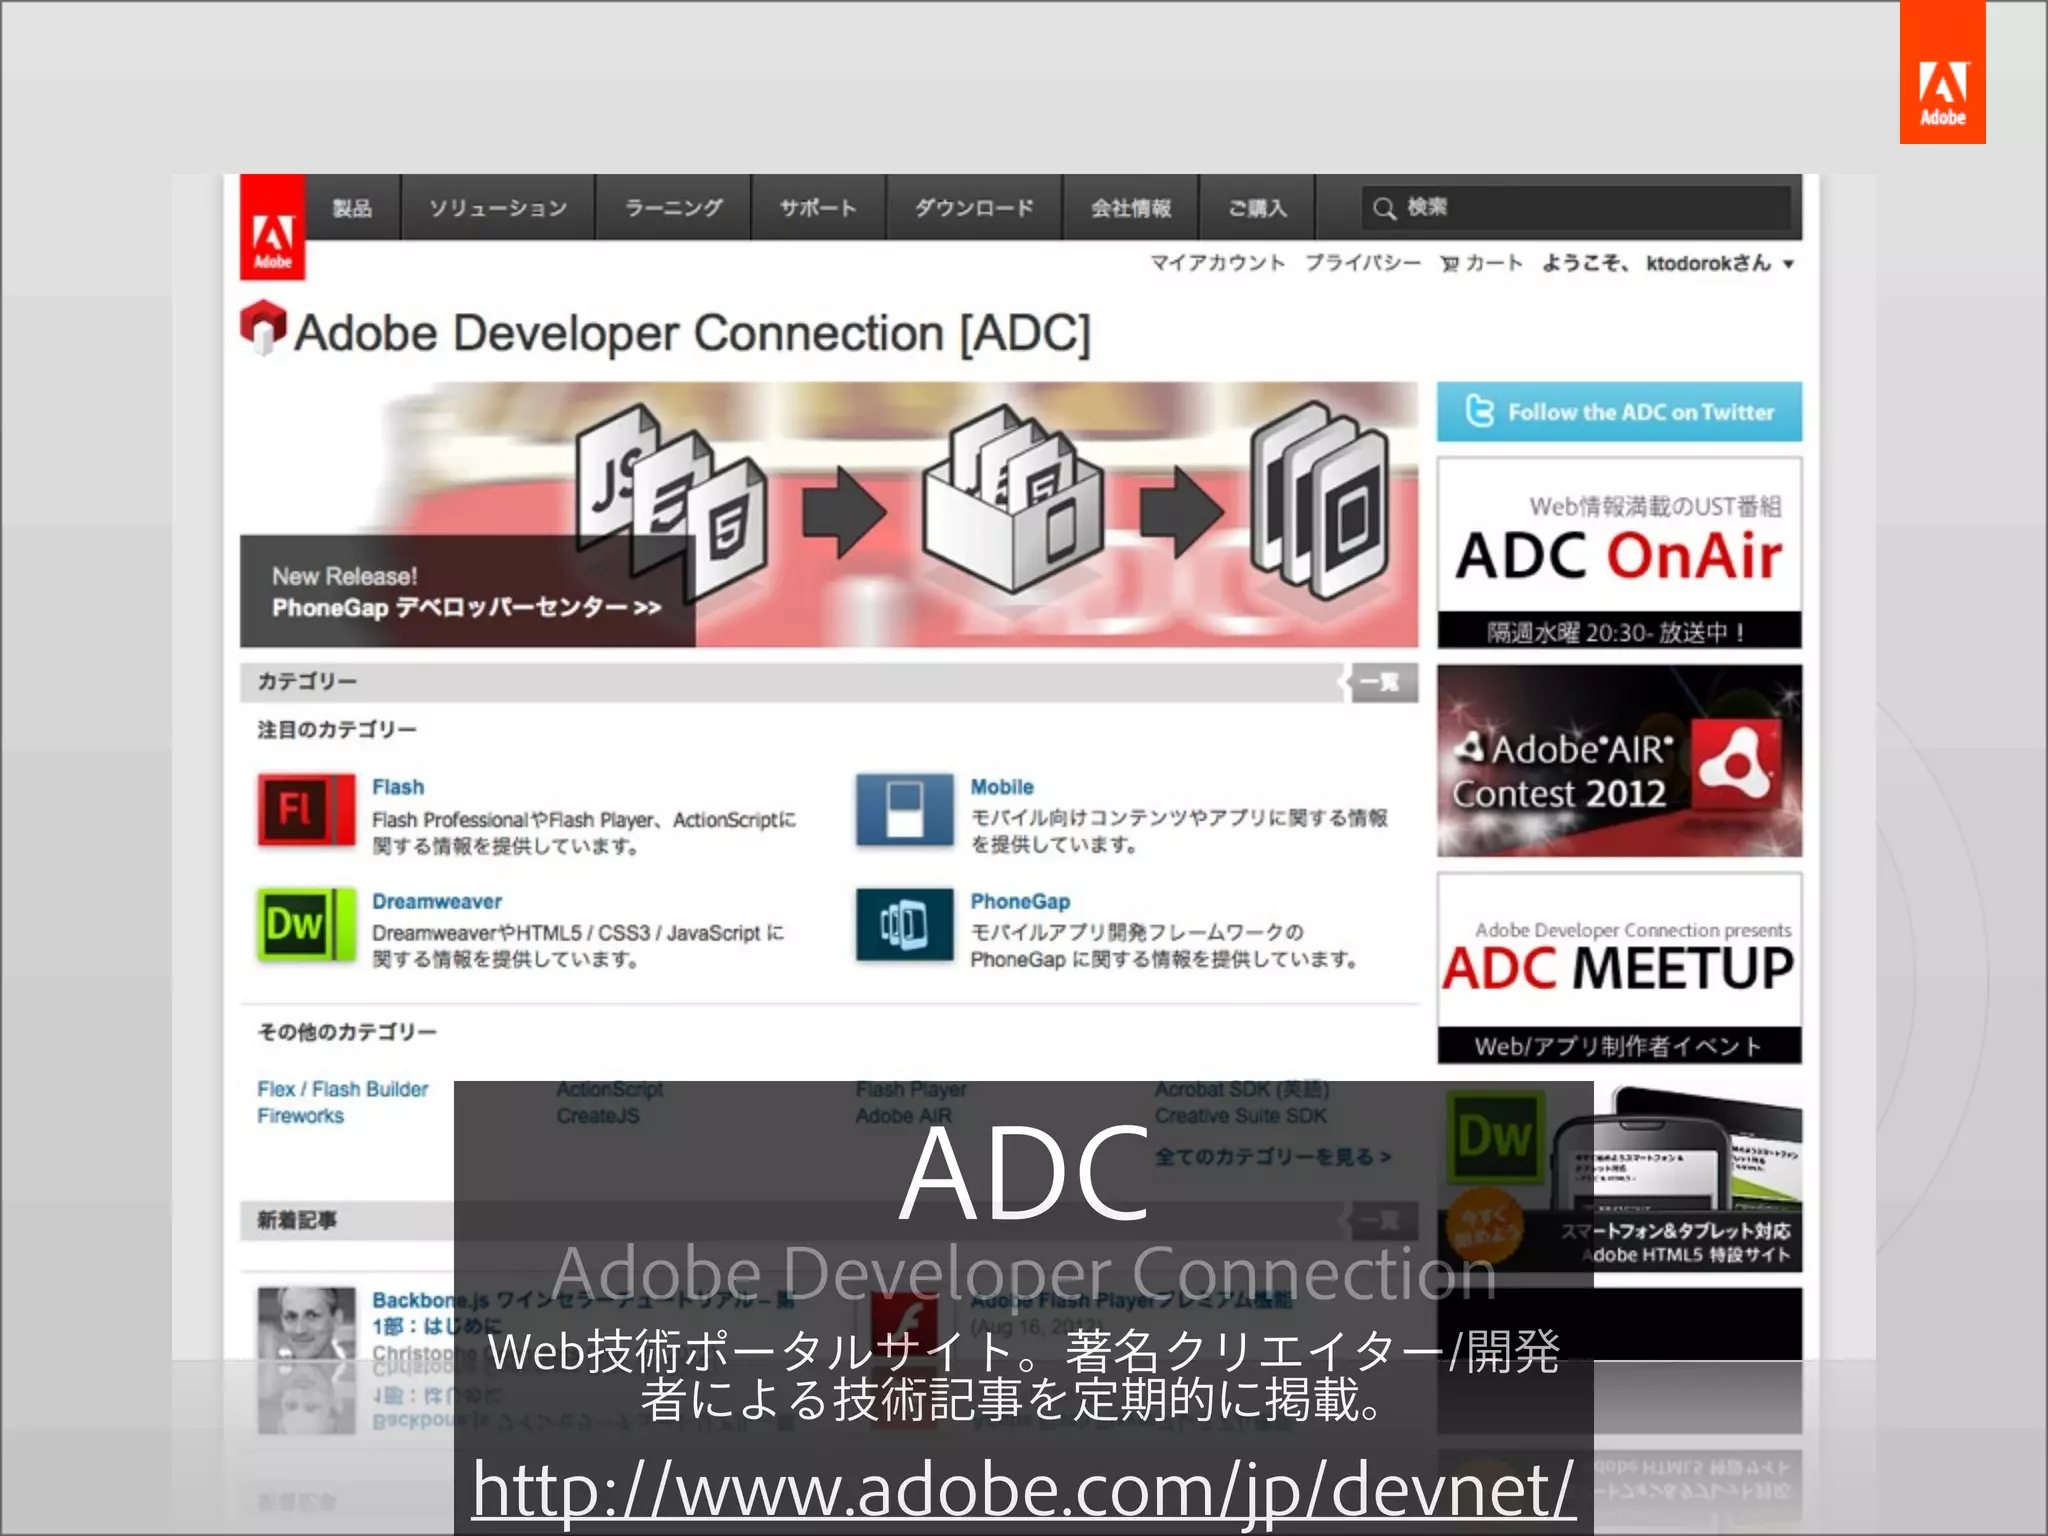Open the Flash category link
This screenshot has width=2048, height=1536.
click(x=398, y=787)
